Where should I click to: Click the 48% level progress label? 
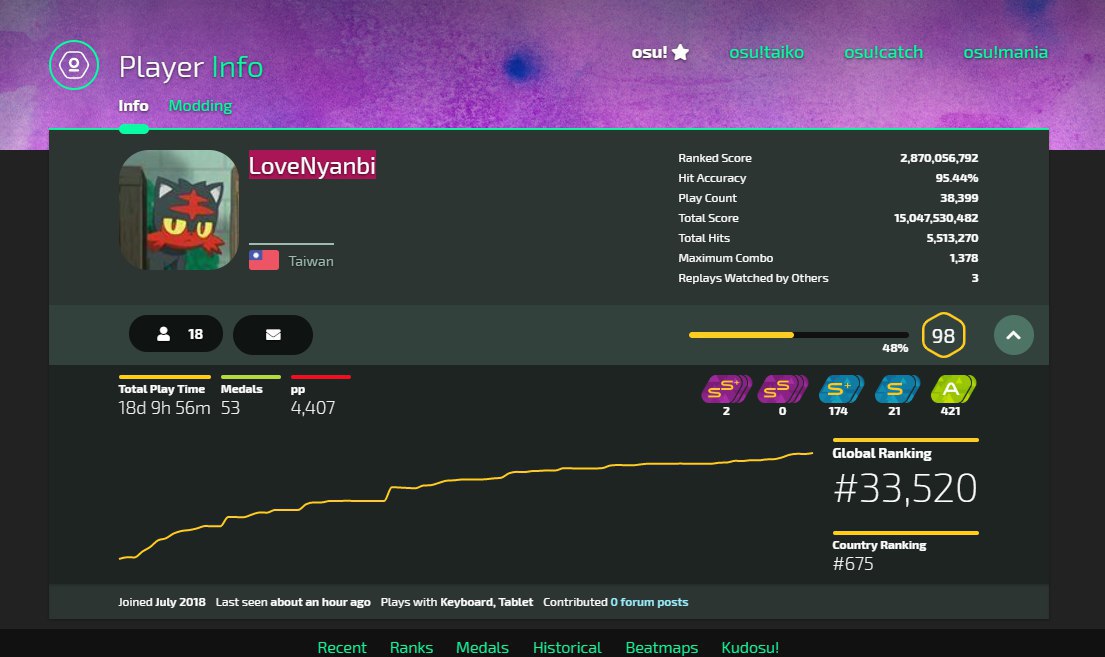[895, 348]
